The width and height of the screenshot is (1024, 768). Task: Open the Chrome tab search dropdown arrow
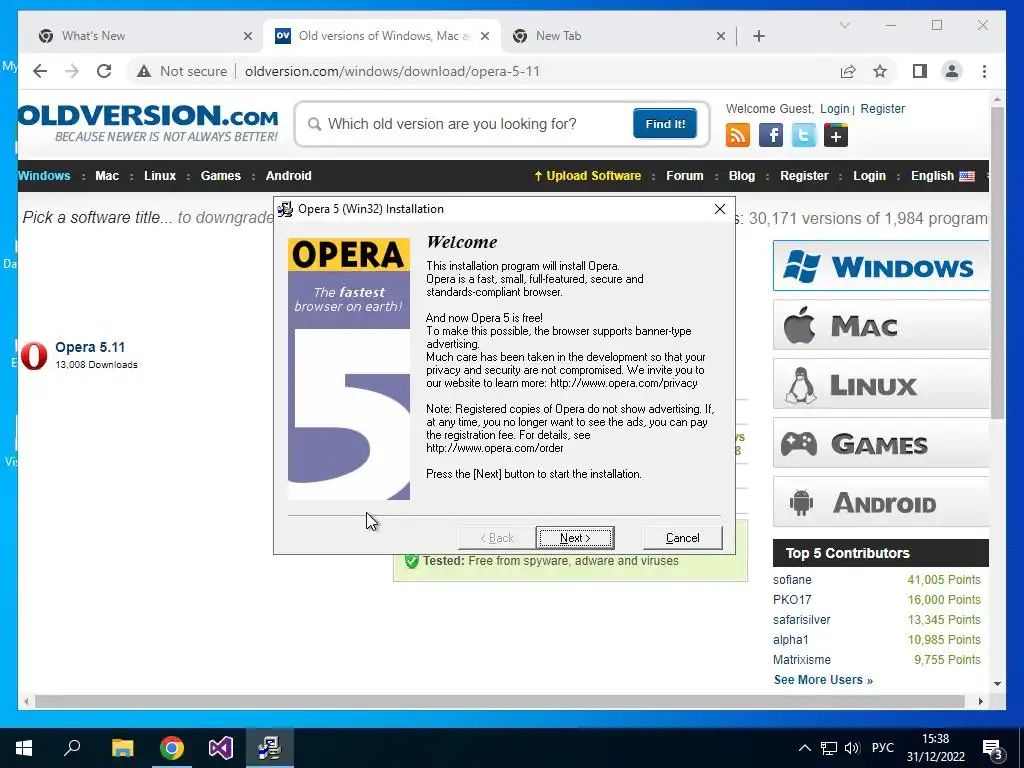(x=844, y=25)
